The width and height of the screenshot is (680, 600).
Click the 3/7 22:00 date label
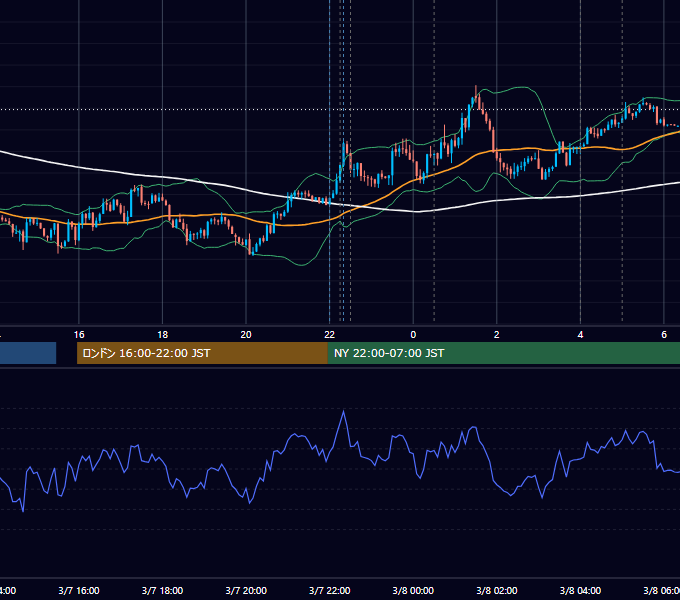coord(330,591)
